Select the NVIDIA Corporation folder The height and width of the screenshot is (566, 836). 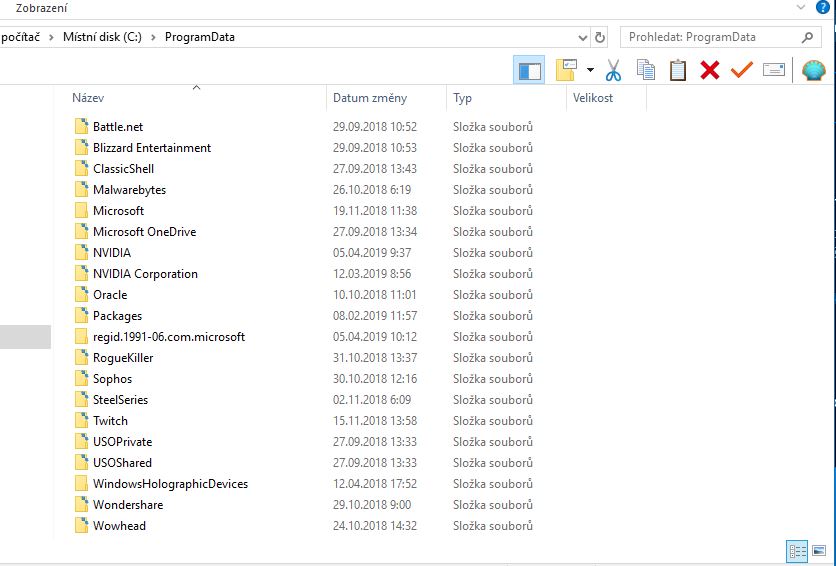coord(145,274)
